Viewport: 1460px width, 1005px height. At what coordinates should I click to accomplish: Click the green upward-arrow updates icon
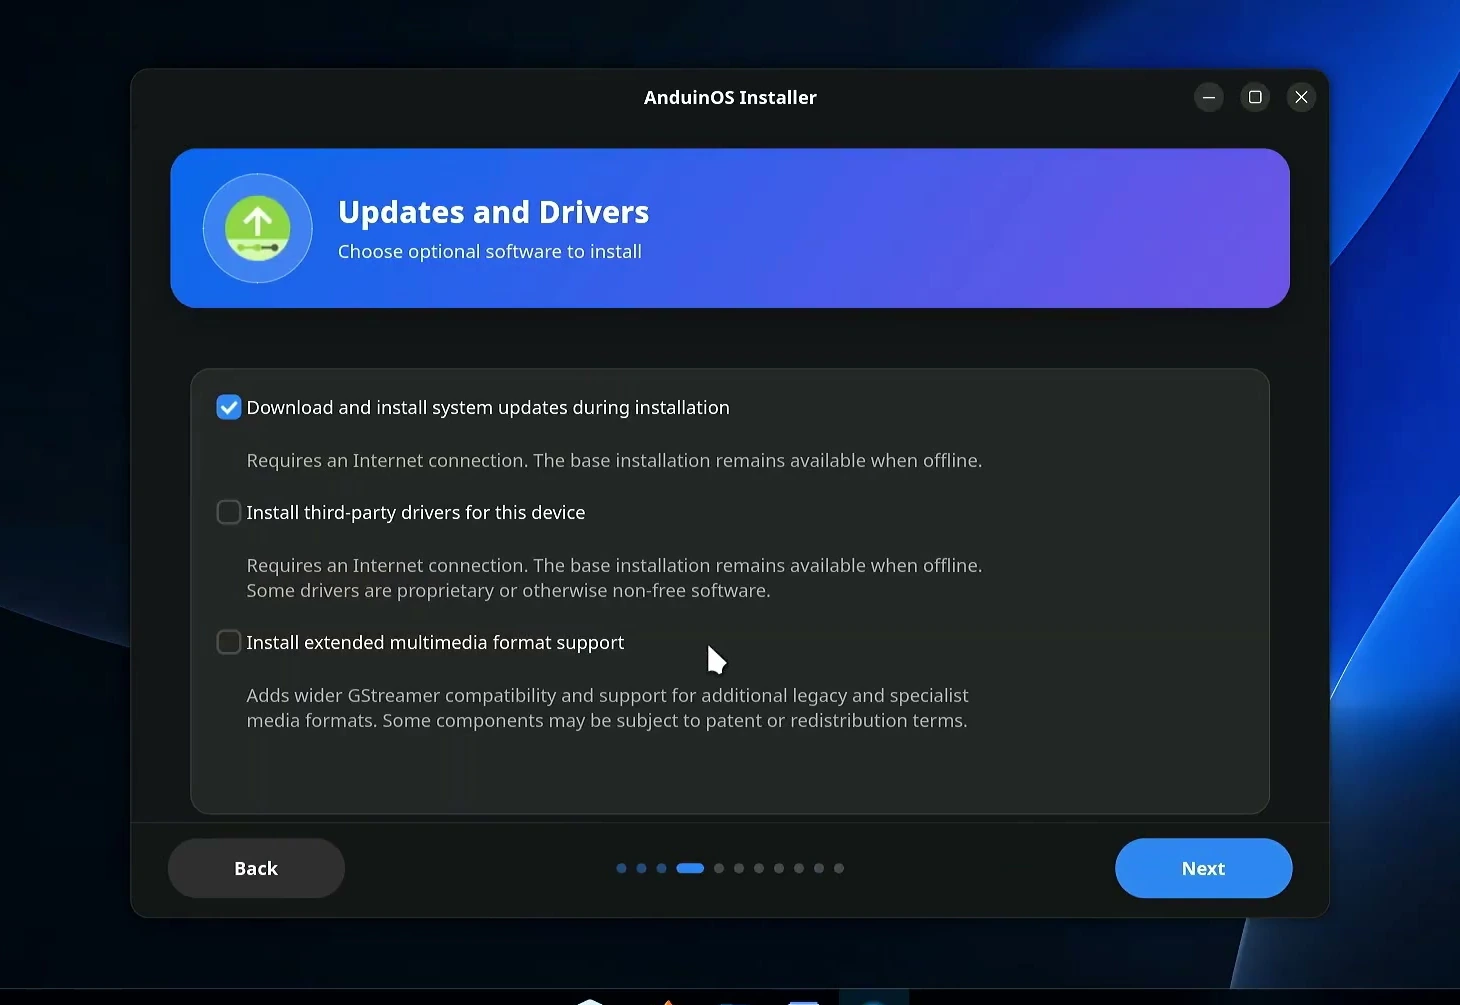pyautogui.click(x=258, y=229)
